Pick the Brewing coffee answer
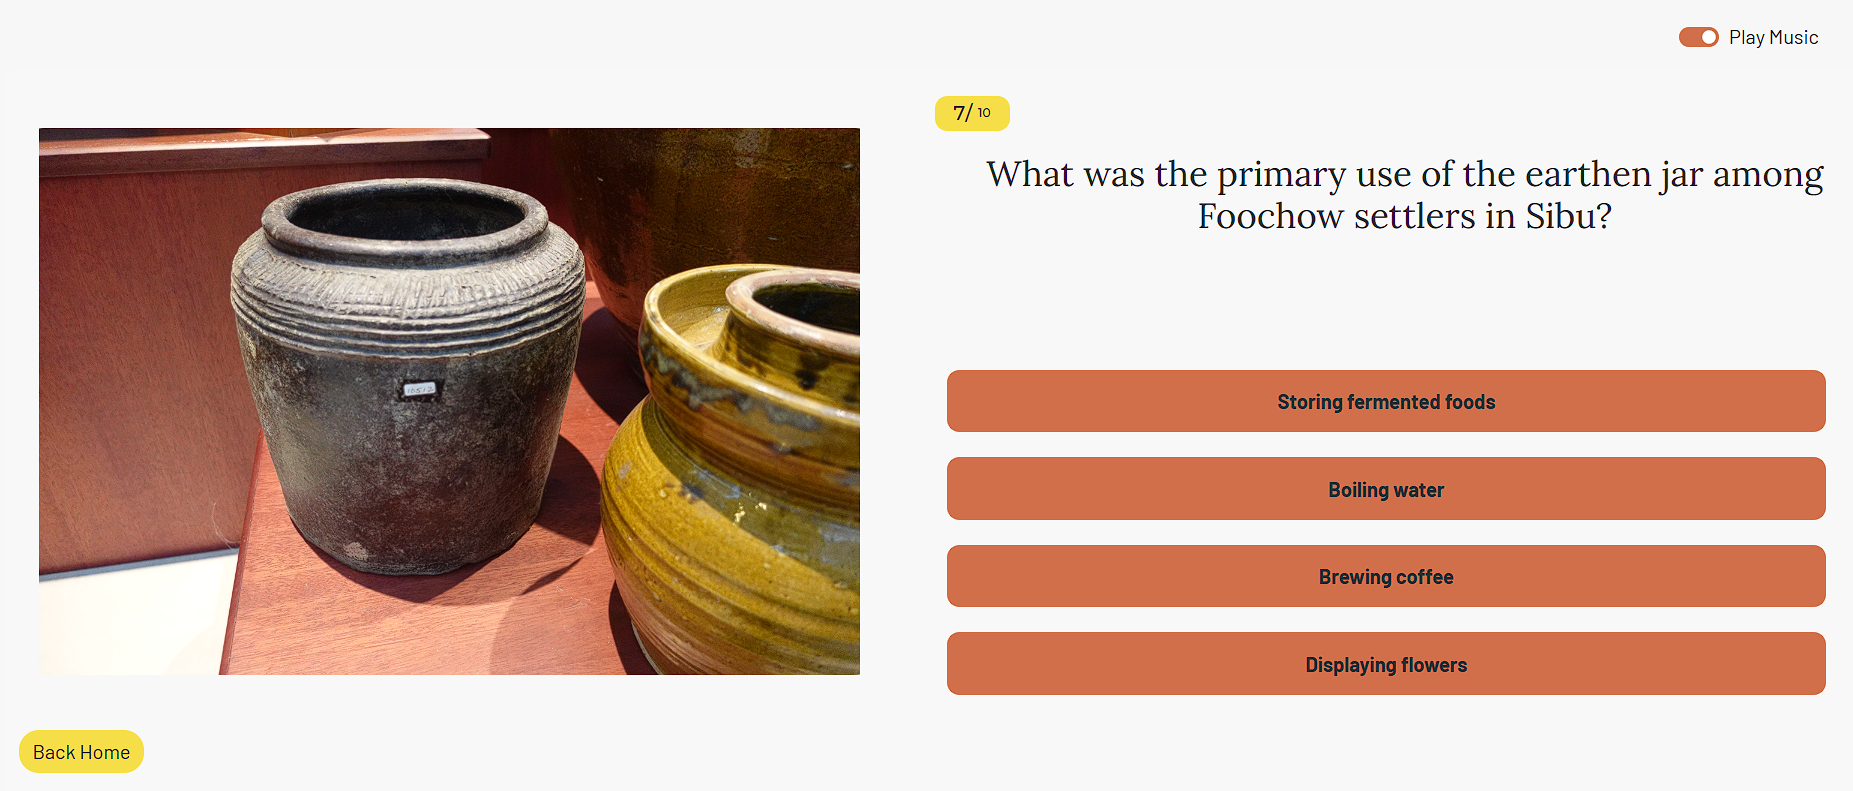This screenshot has height=791, width=1853. click(x=1385, y=577)
